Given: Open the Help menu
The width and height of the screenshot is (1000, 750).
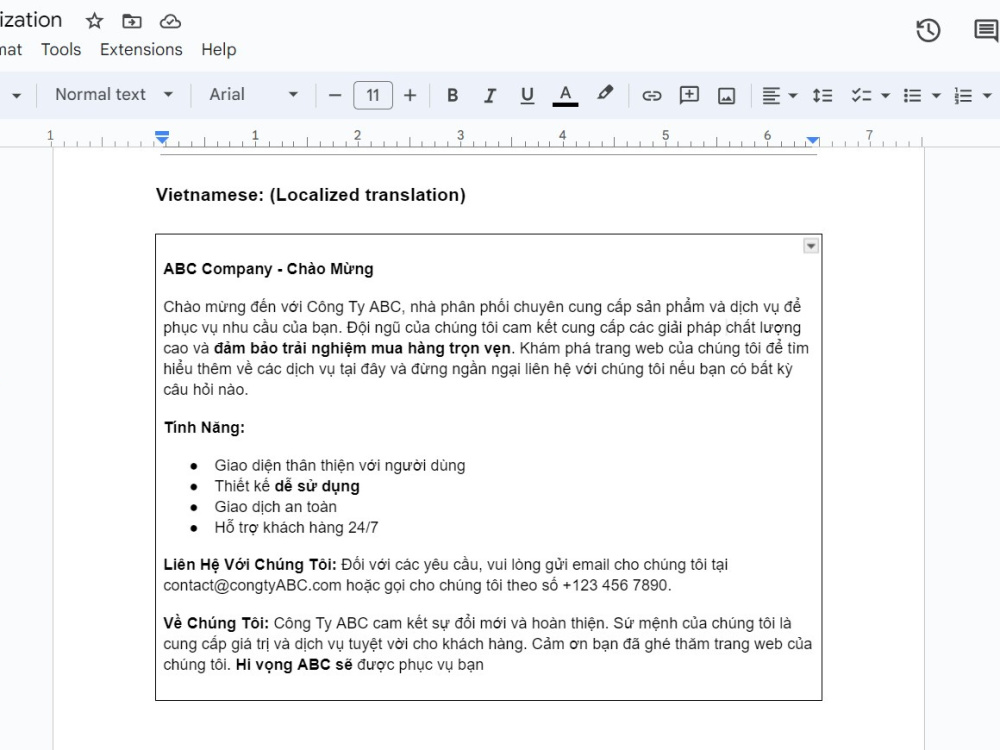Looking at the screenshot, I should click(x=219, y=50).
